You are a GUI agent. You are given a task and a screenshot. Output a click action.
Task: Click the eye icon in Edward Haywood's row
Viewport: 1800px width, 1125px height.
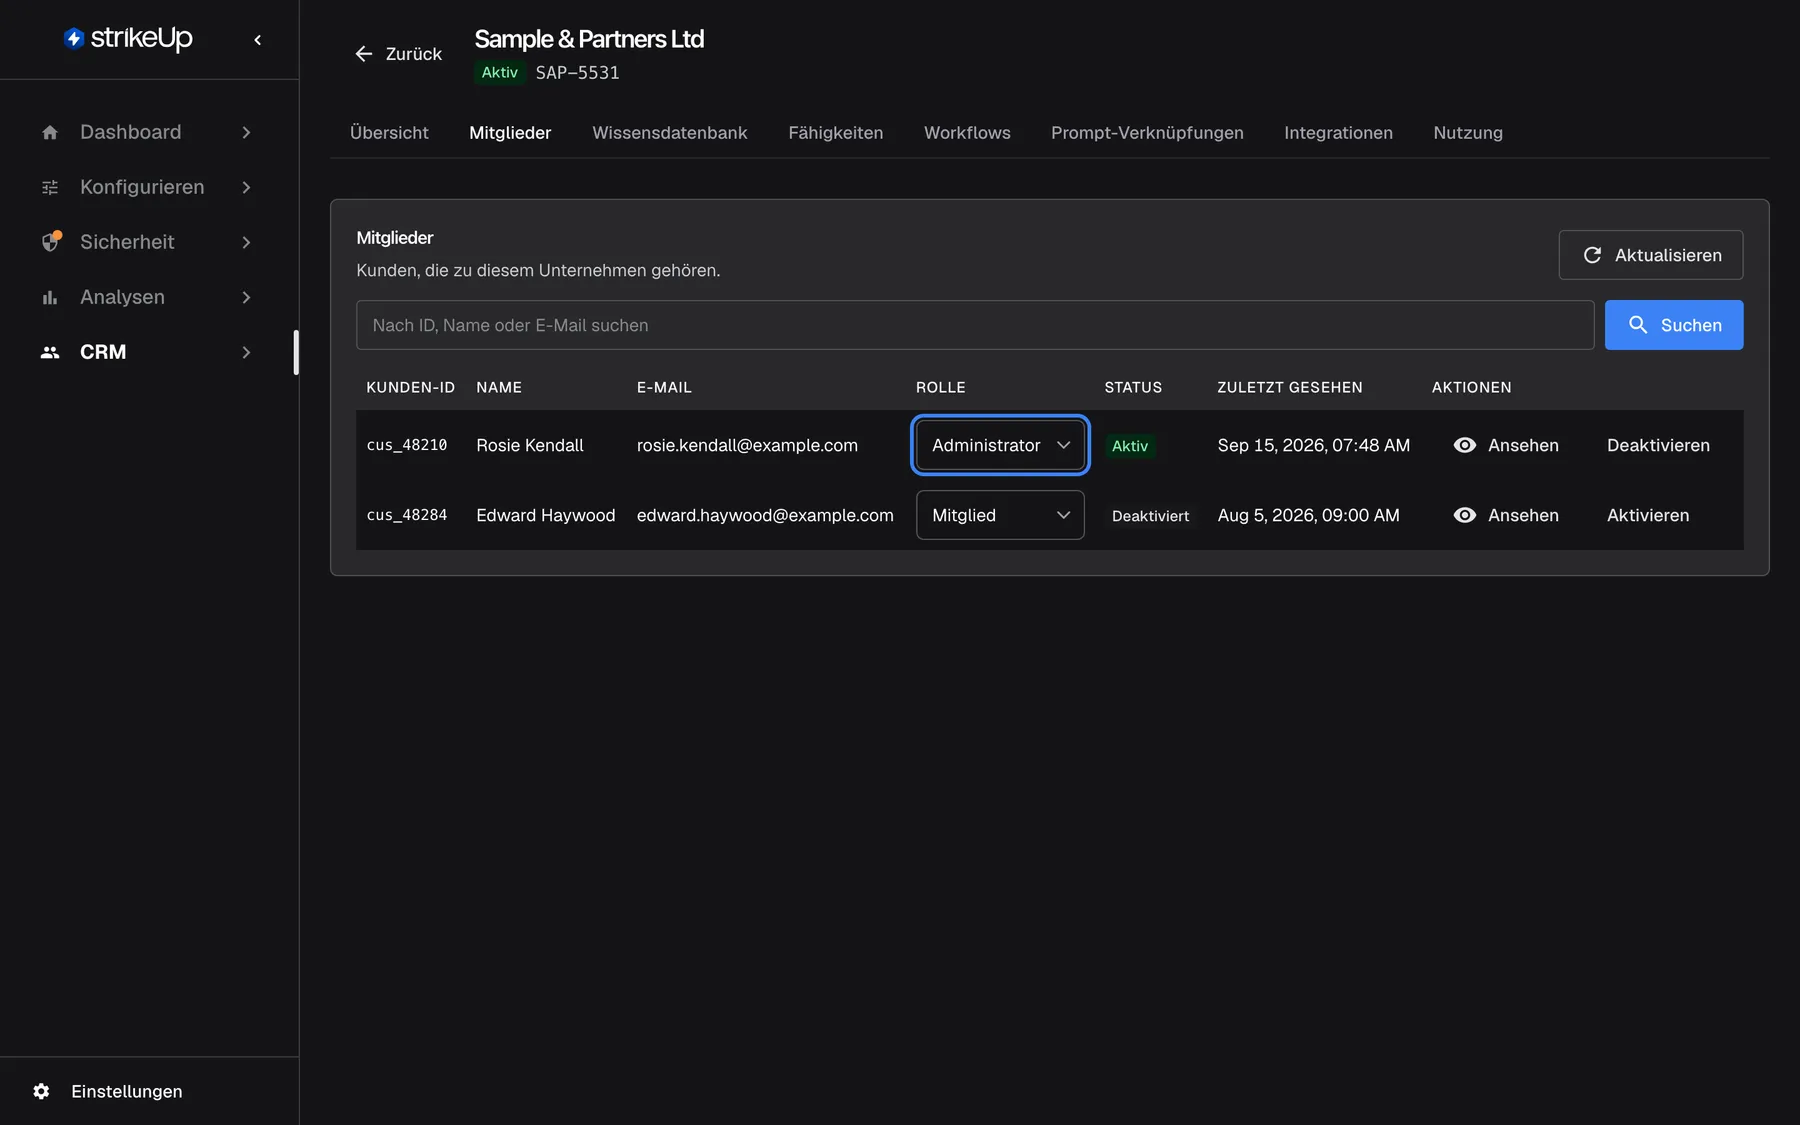click(1465, 515)
